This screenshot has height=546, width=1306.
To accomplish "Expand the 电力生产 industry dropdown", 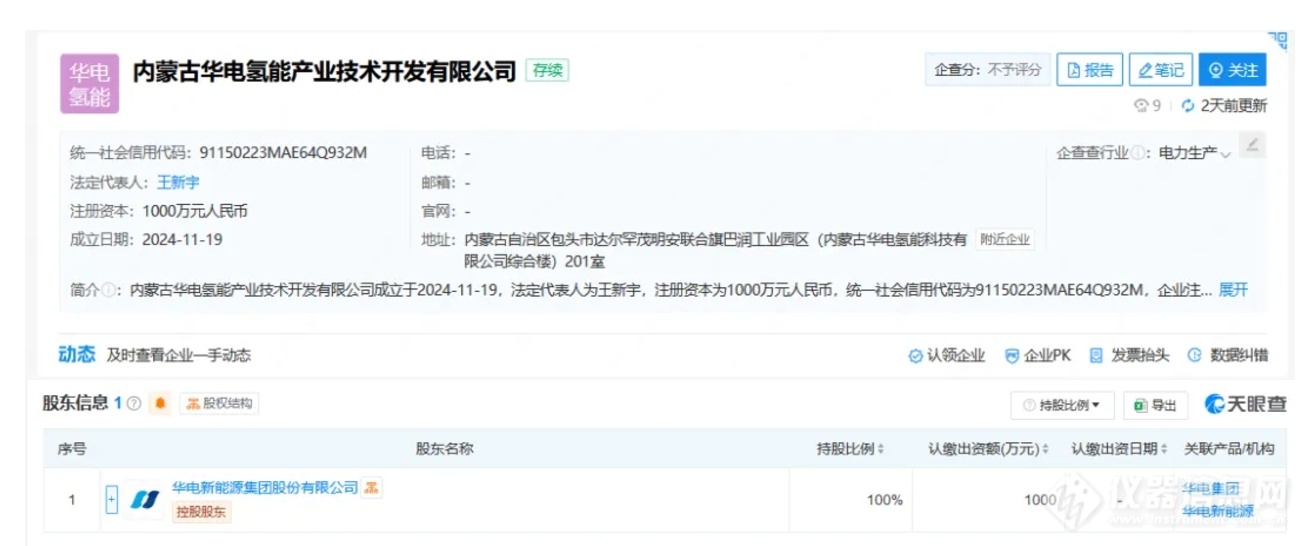I will click(1226, 155).
